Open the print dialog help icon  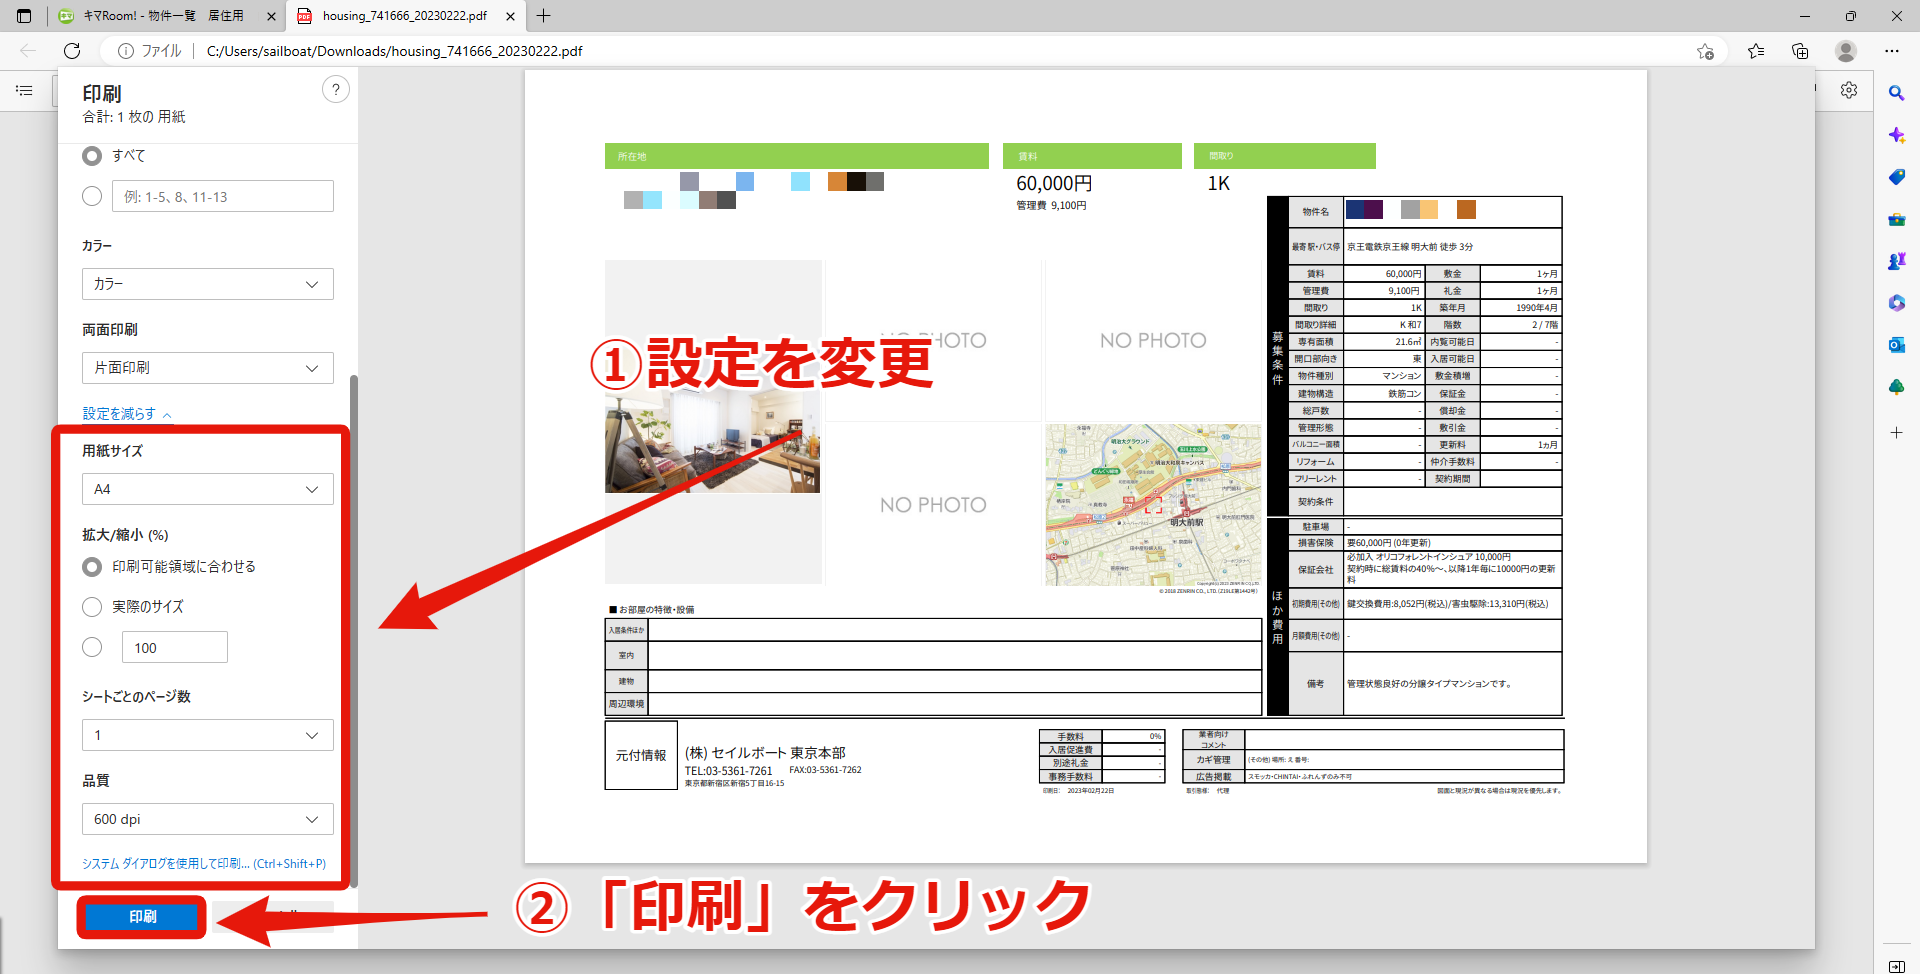336,89
